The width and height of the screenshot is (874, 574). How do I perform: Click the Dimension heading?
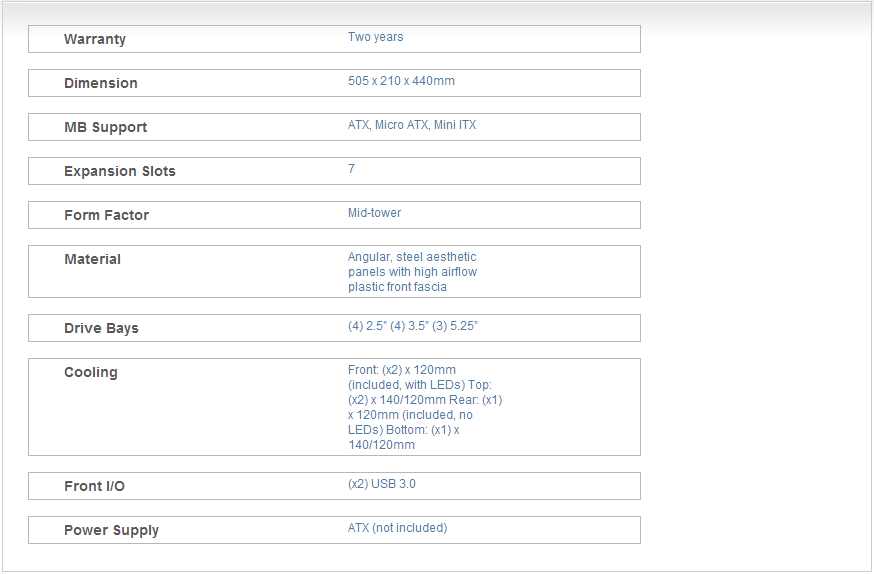[101, 83]
